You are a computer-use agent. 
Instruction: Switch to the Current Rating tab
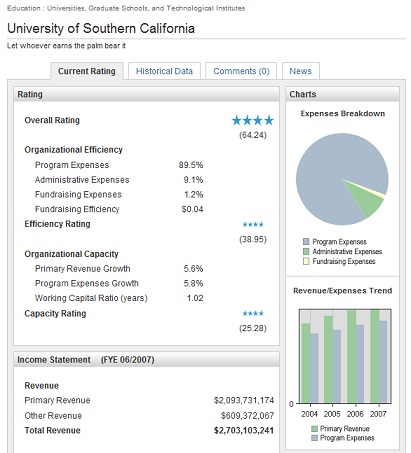tap(87, 71)
